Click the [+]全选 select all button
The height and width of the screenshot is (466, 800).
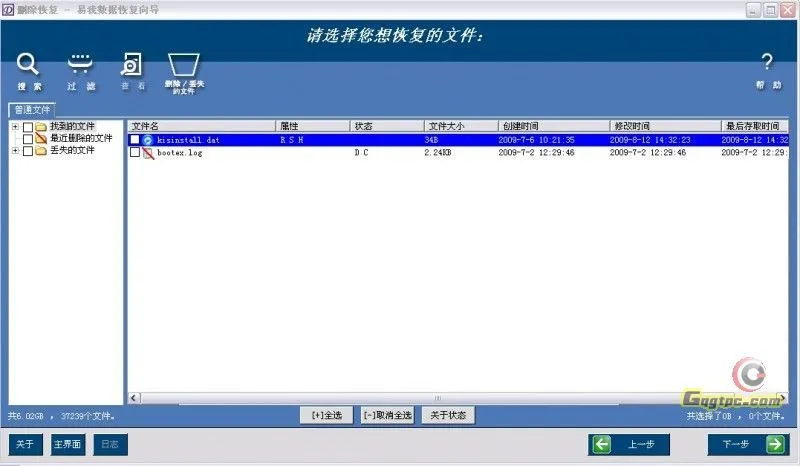pyautogui.click(x=327, y=415)
